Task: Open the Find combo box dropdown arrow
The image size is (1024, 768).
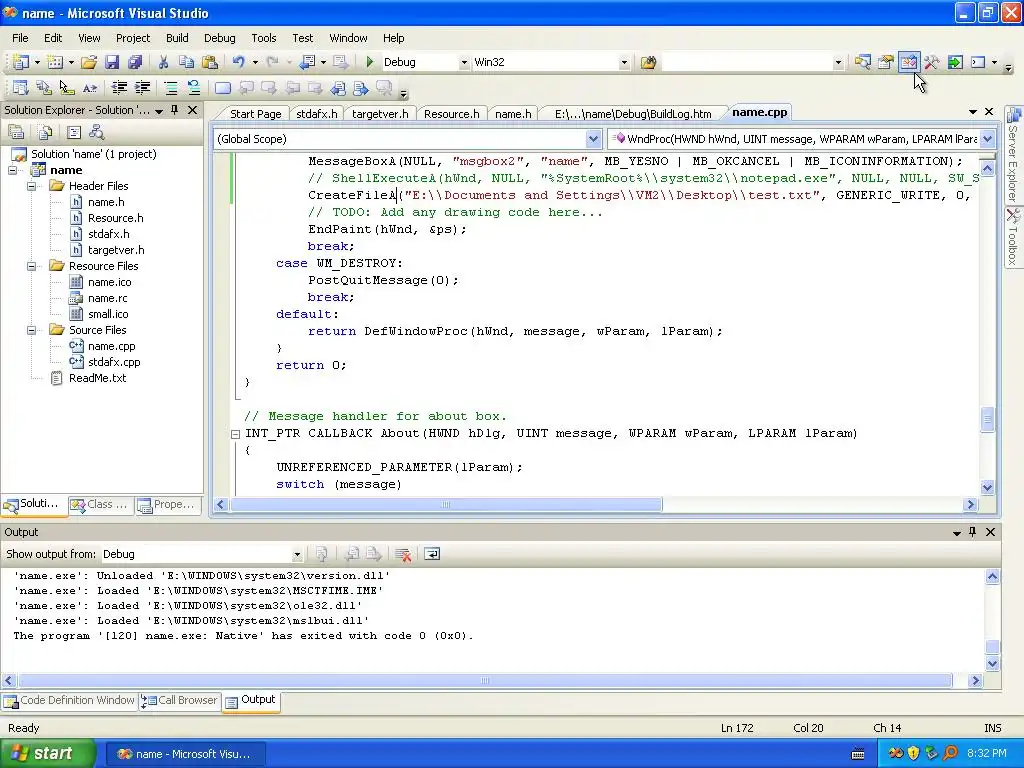Action: (838, 63)
